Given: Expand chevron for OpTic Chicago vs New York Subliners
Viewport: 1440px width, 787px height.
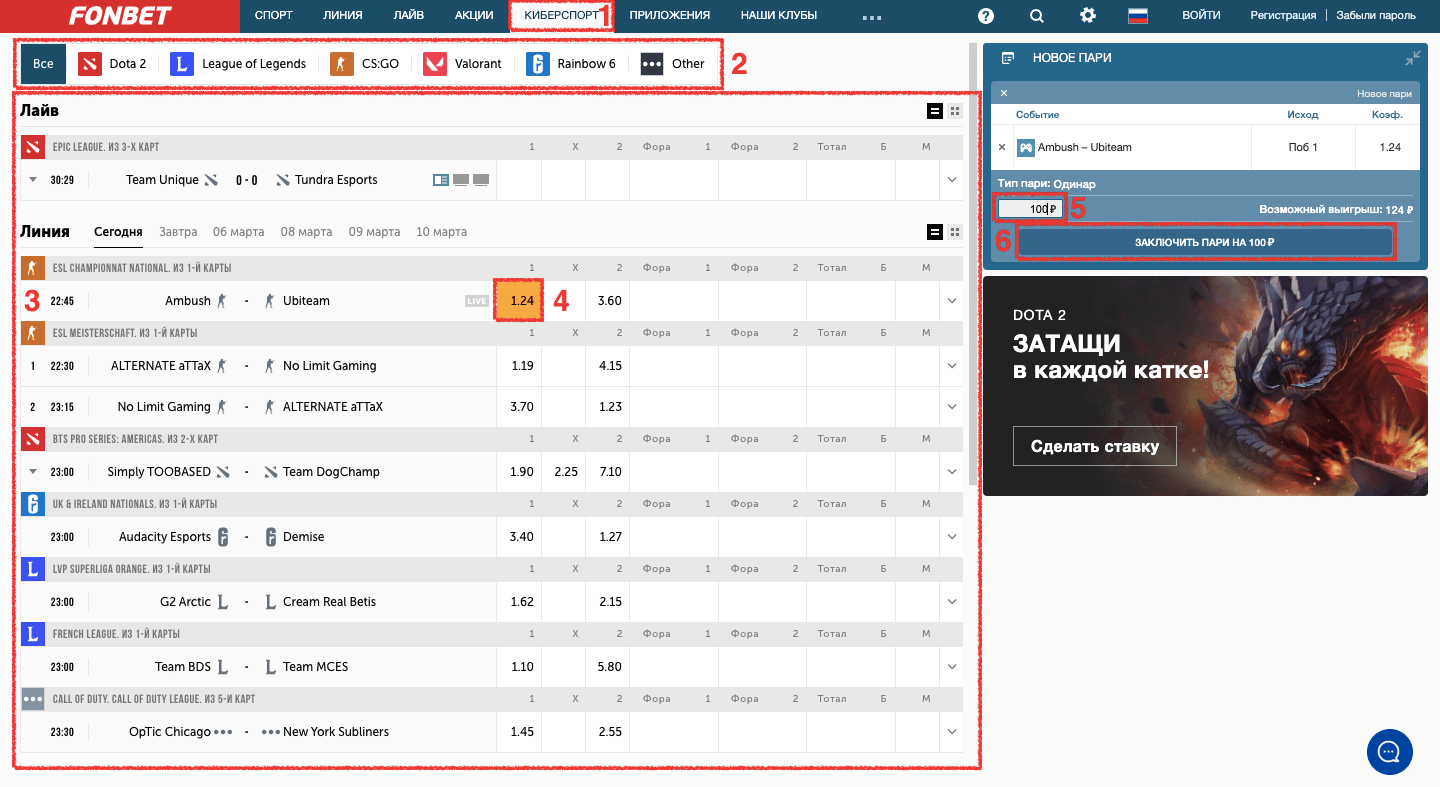Looking at the screenshot, I should (951, 732).
